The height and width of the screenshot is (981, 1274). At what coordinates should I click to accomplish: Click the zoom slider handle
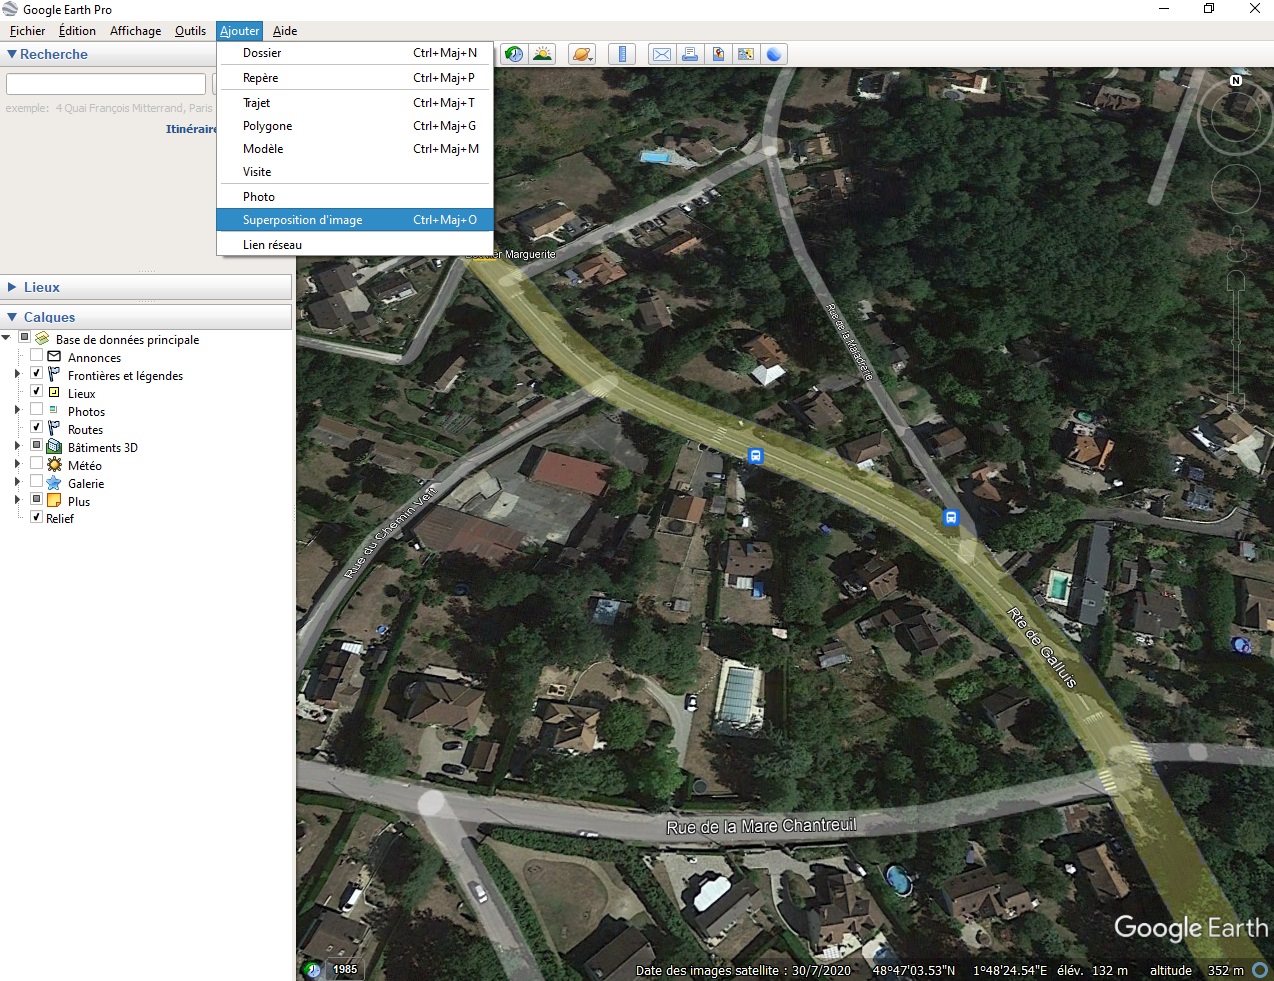tap(1236, 342)
